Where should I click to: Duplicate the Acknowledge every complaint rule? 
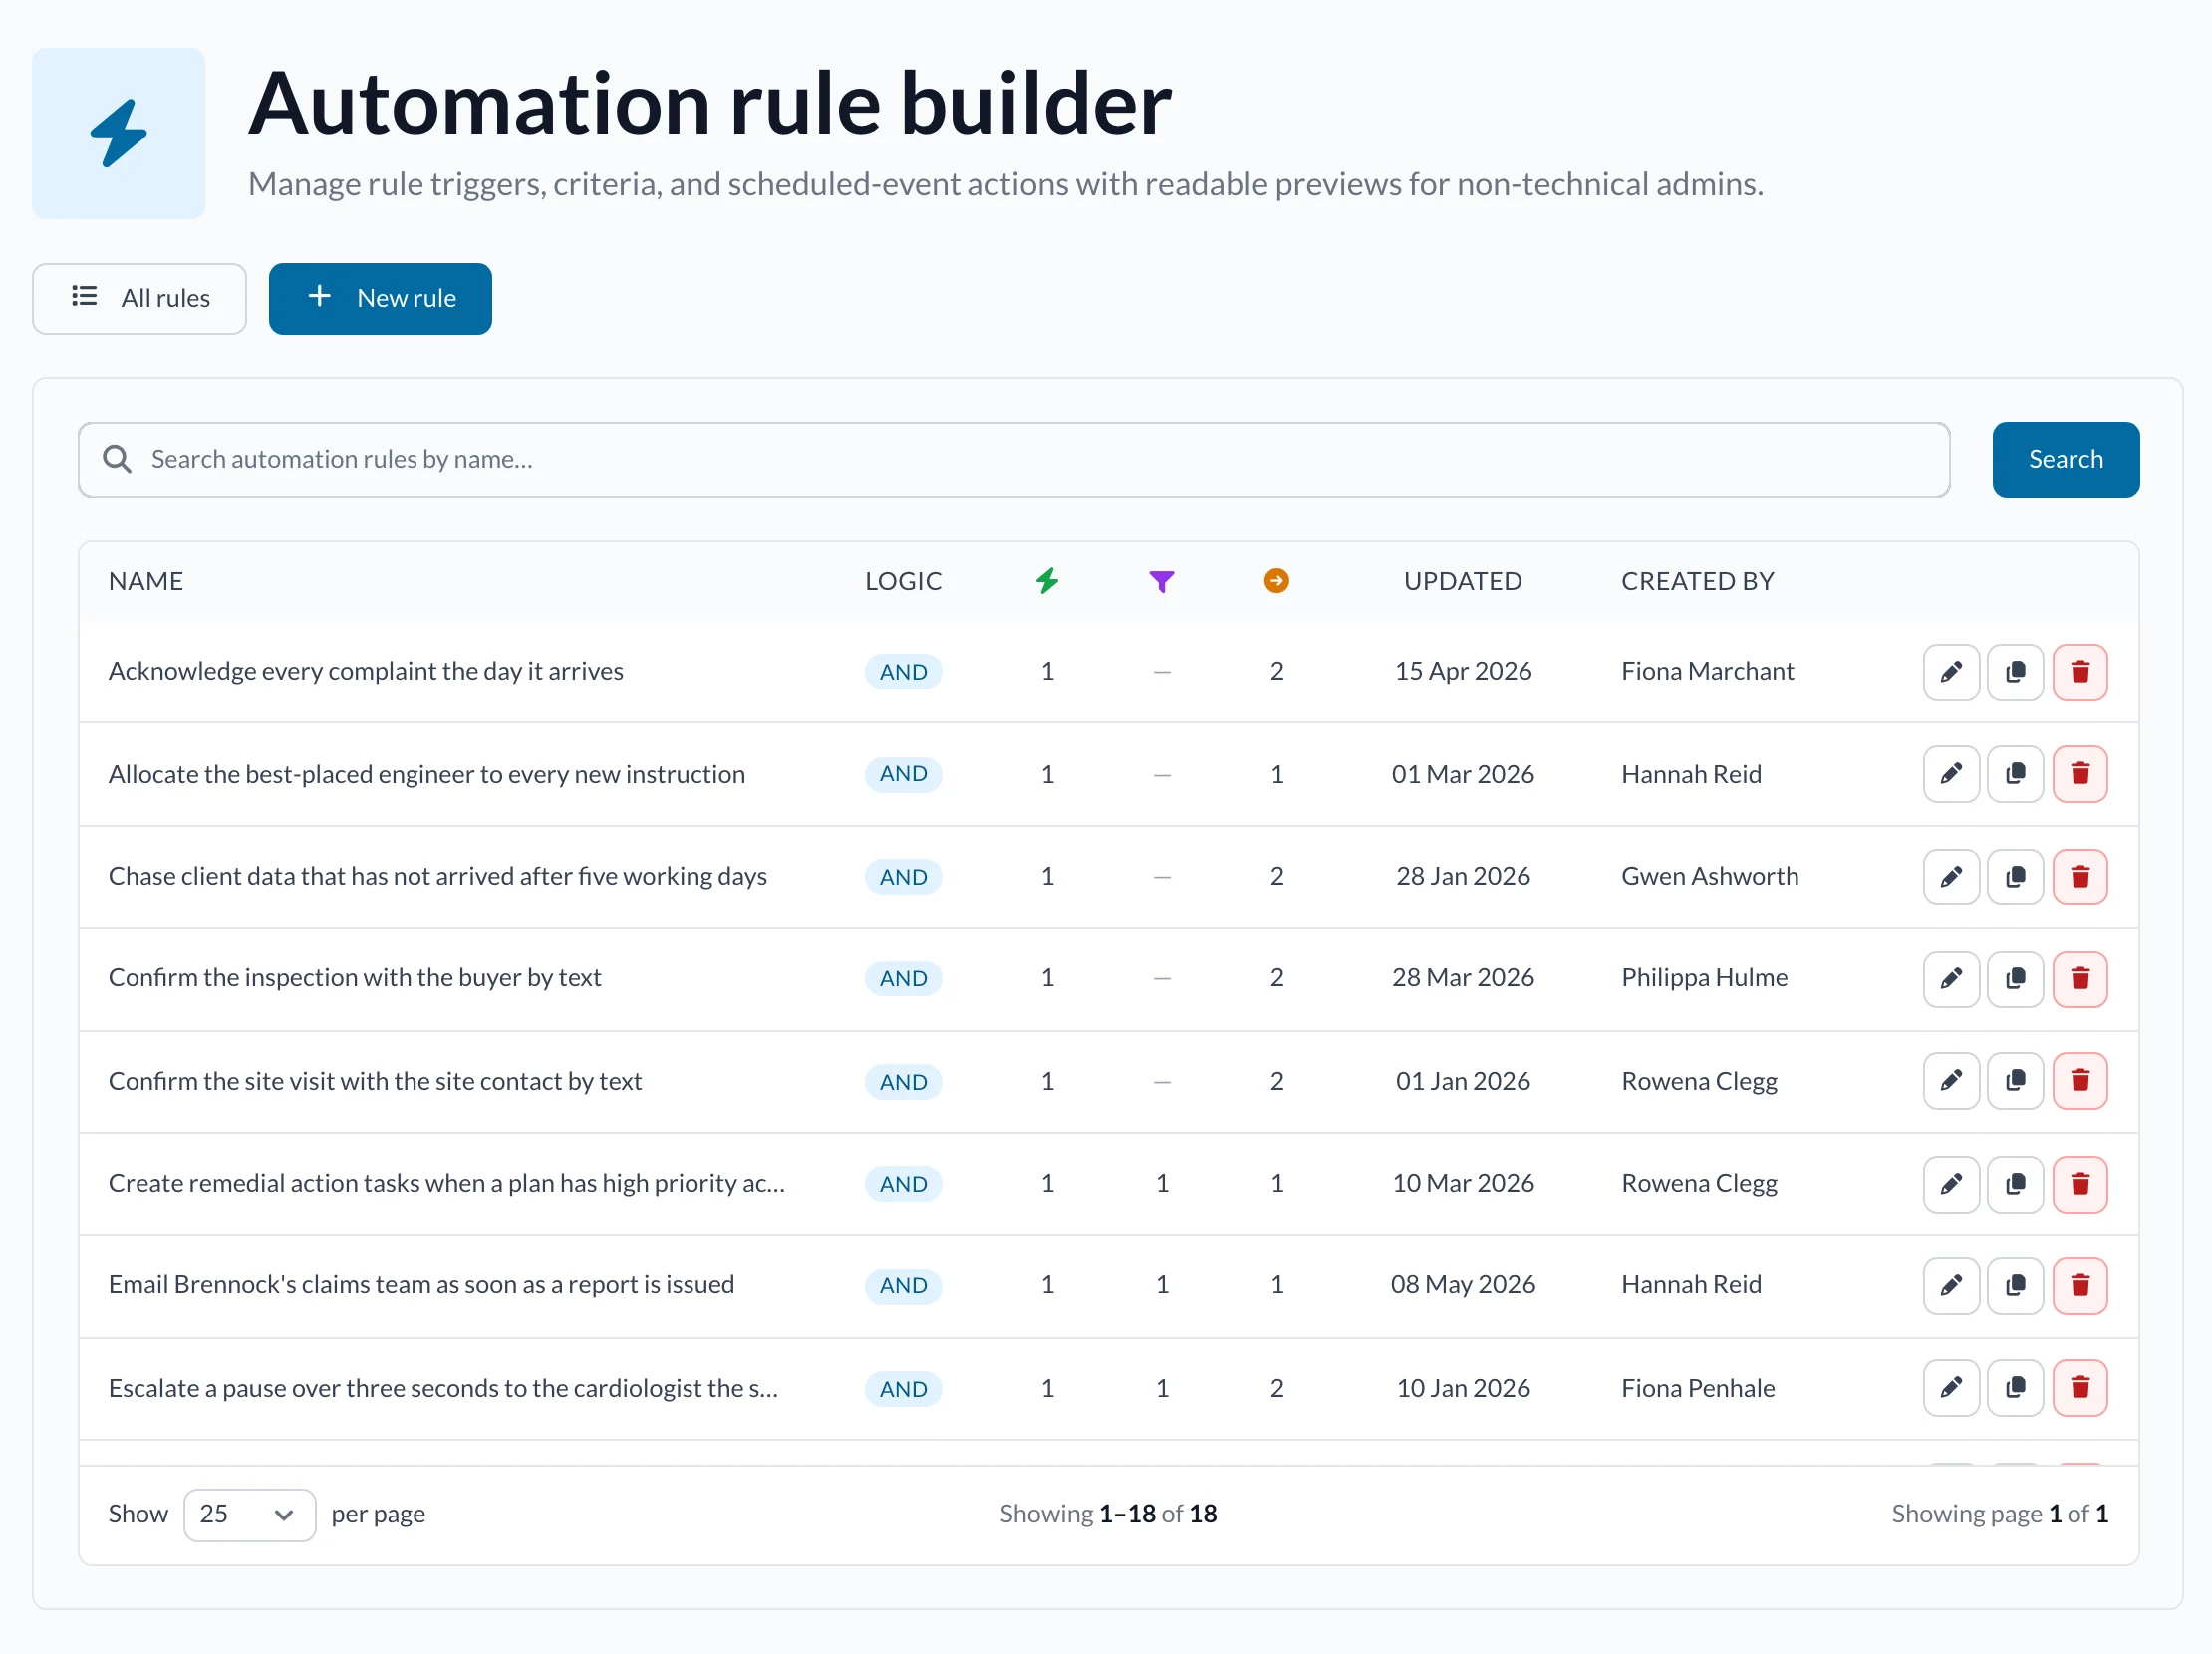(2015, 671)
